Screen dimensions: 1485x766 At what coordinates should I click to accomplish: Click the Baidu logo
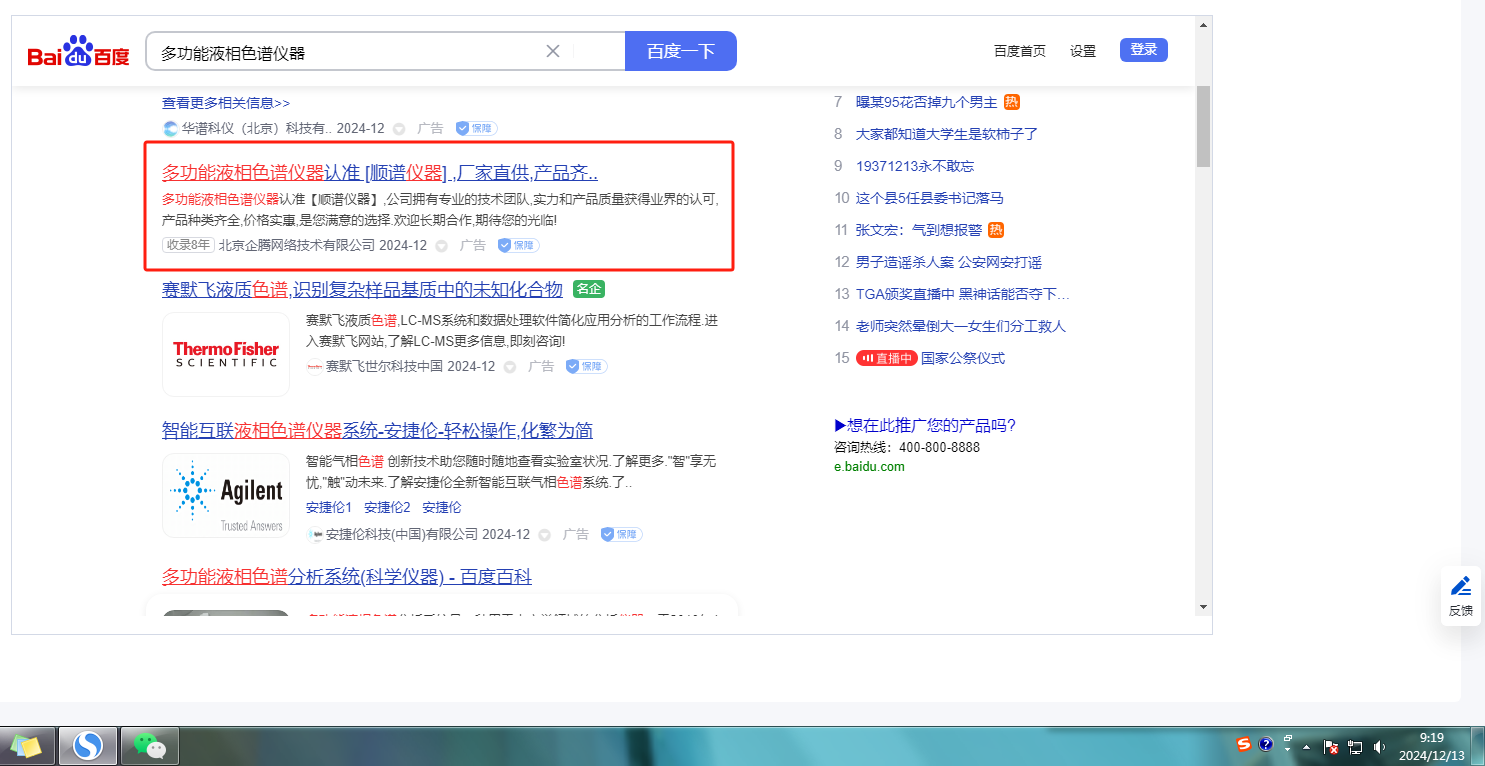[x=78, y=52]
